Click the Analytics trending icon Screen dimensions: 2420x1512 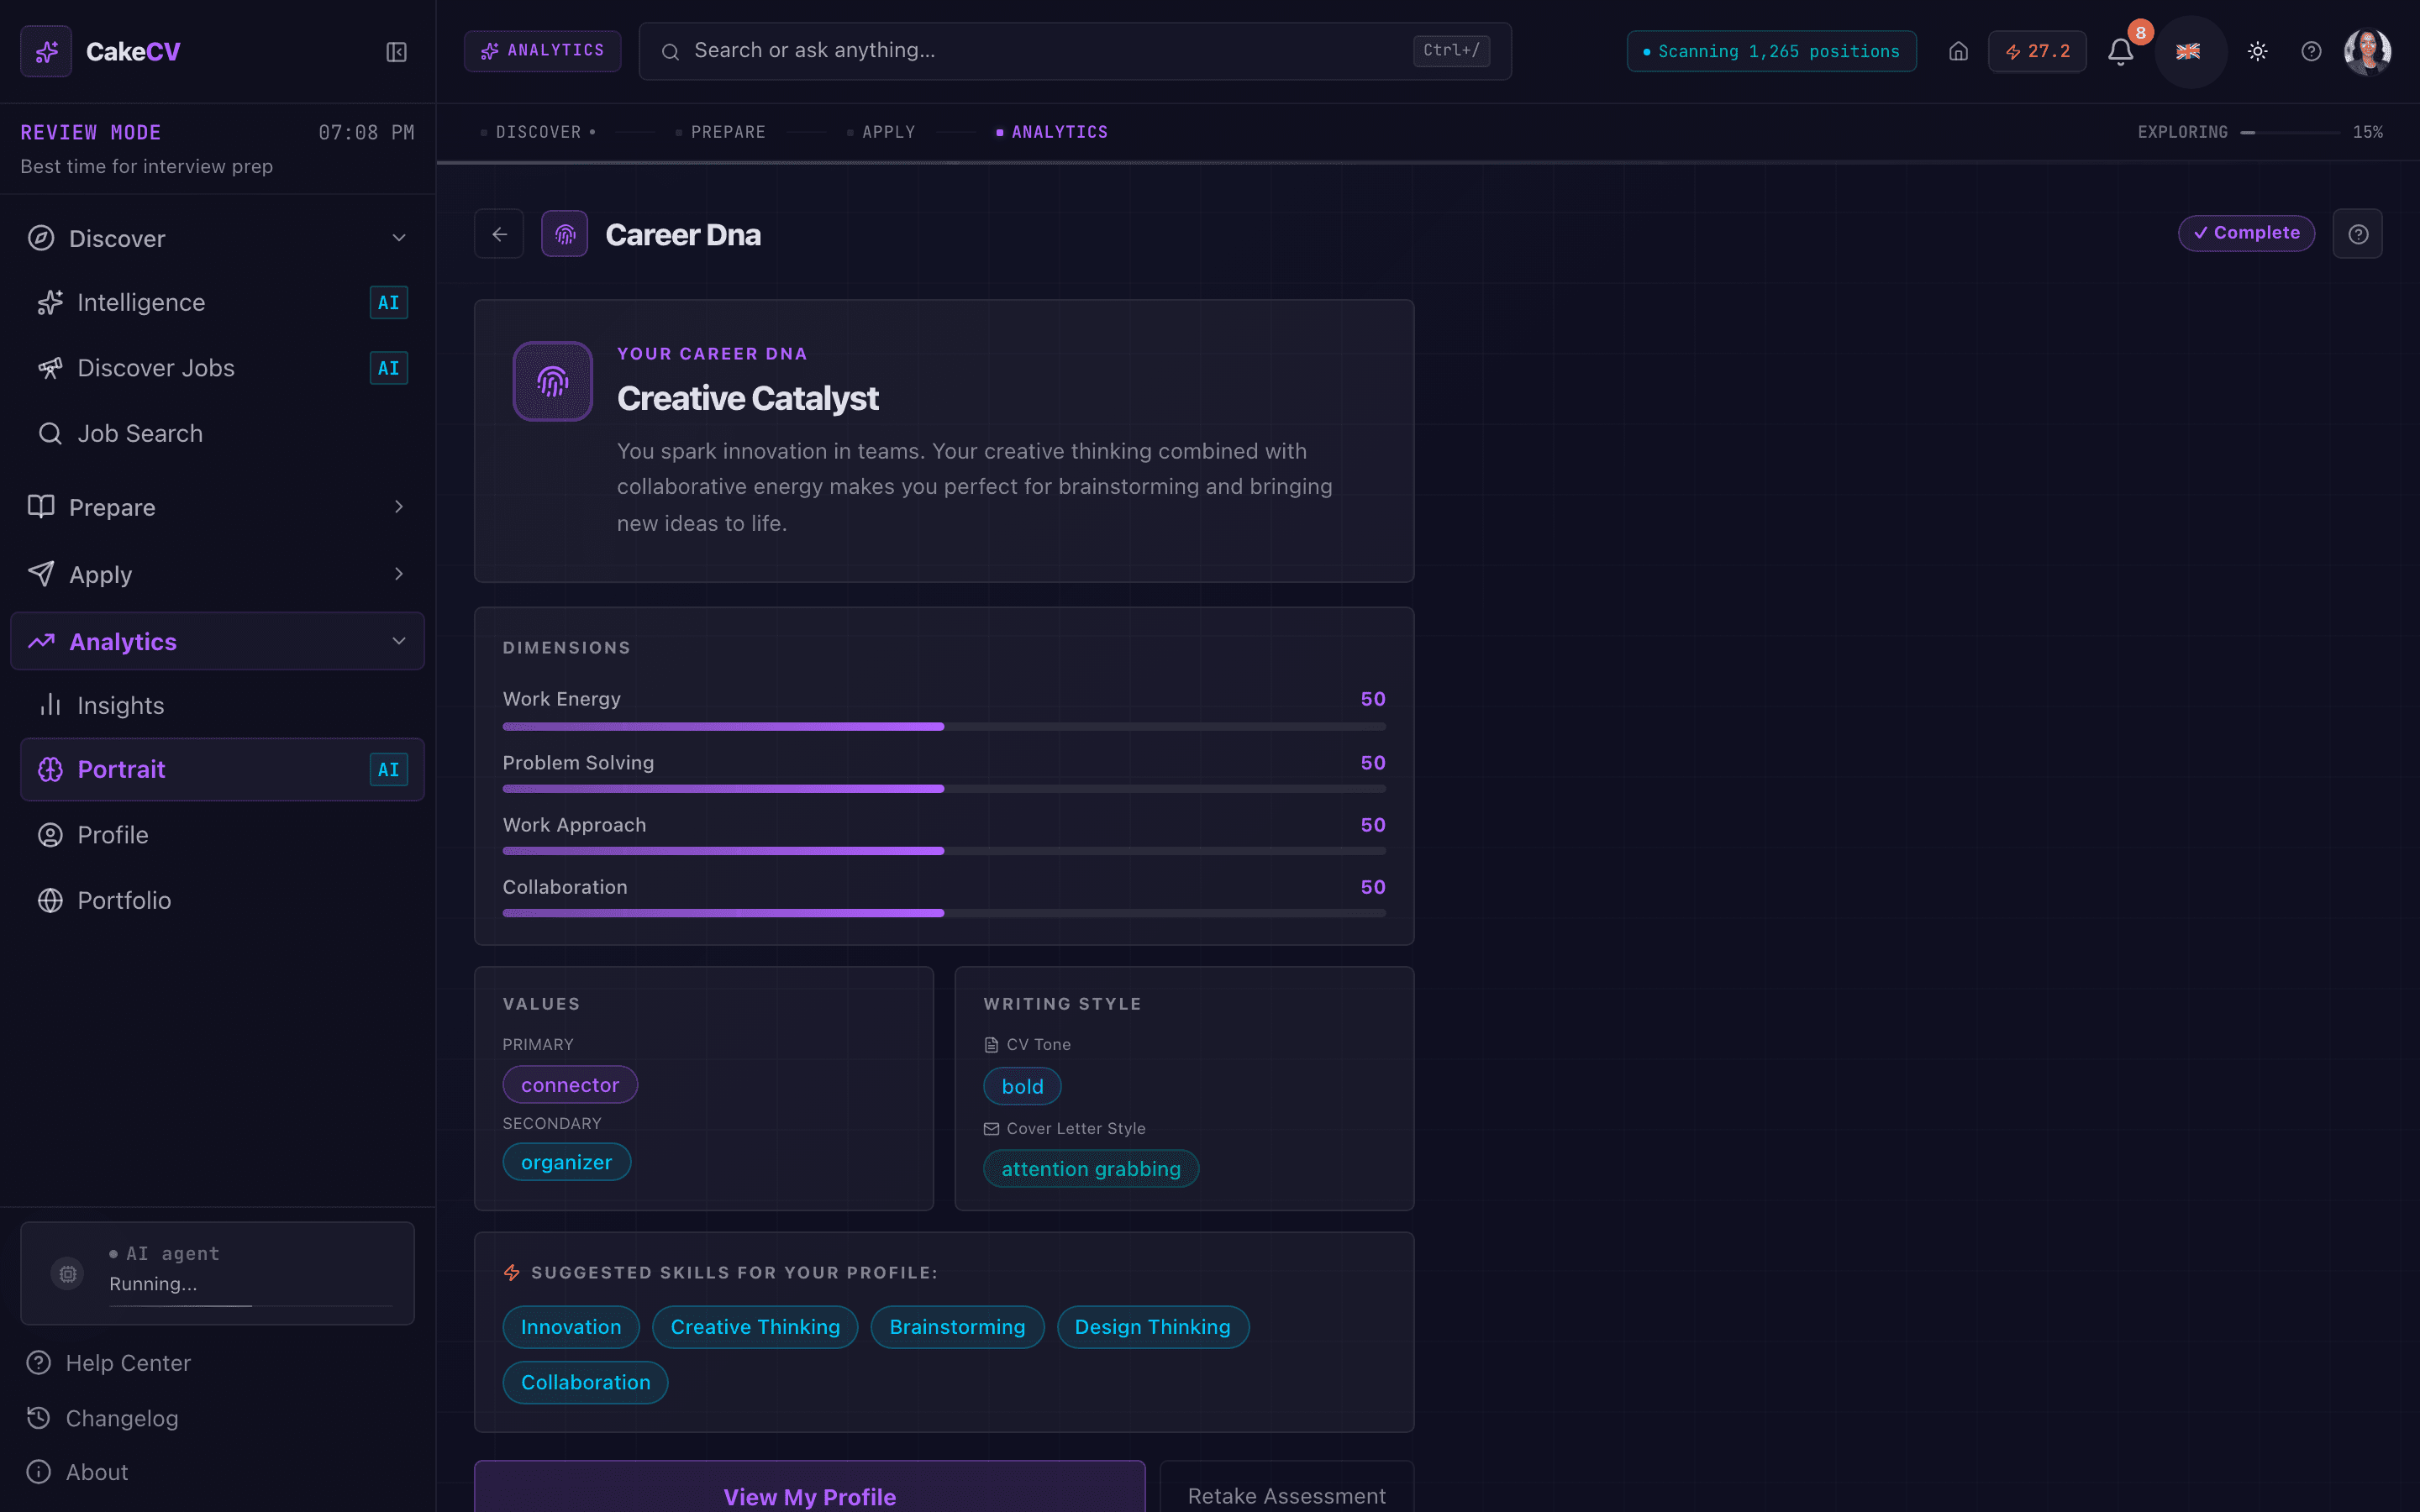pyautogui.click(x=41, y=641)
